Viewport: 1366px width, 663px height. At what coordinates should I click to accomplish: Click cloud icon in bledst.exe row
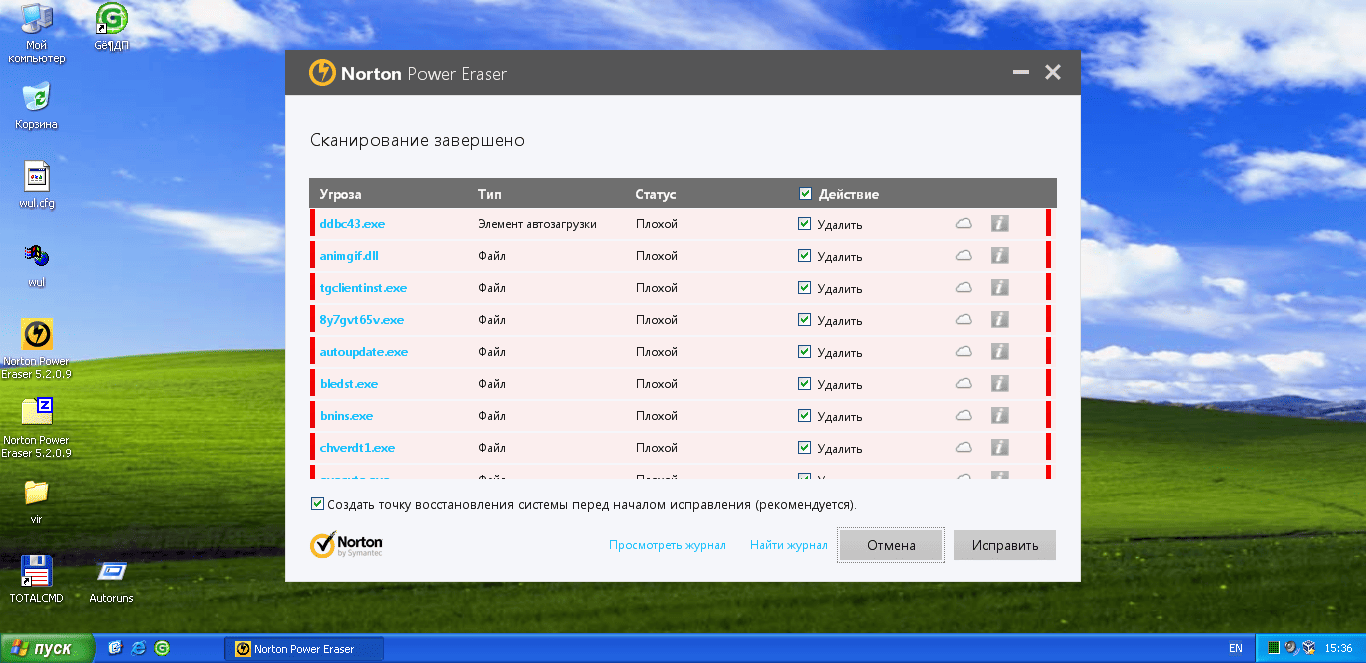963,384
